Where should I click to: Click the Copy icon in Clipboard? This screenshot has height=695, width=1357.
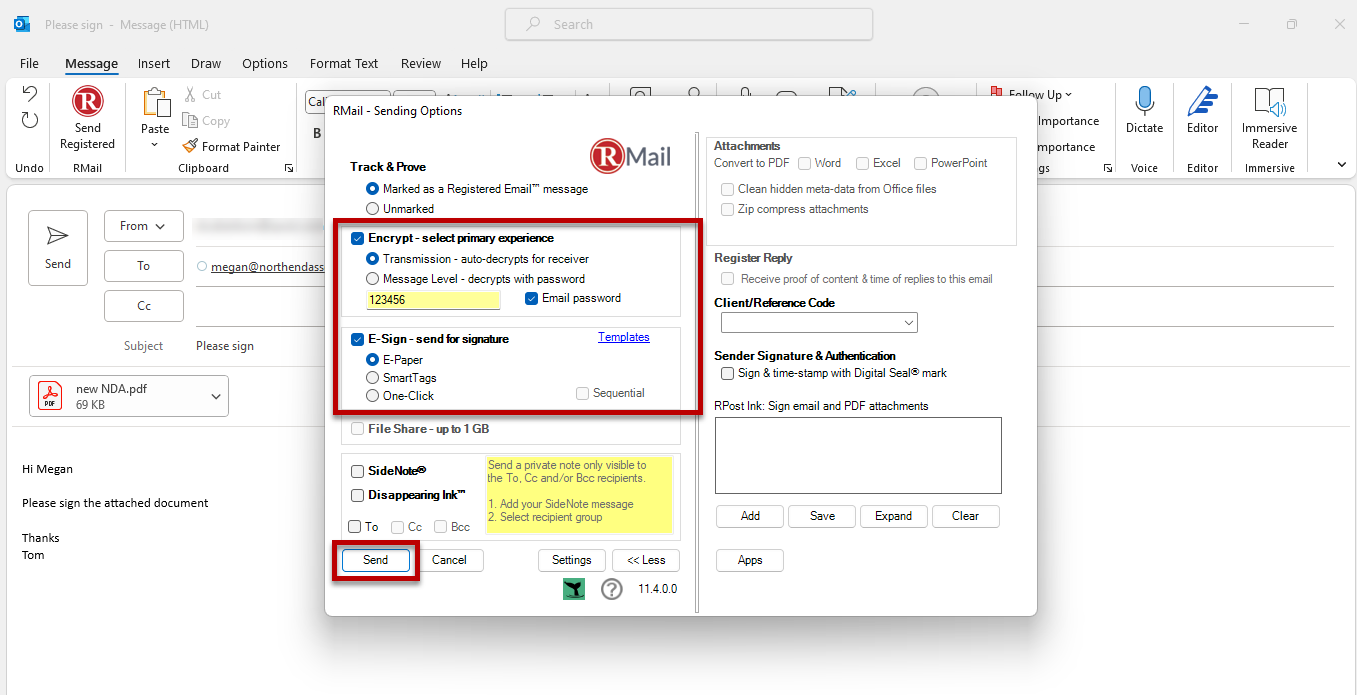(191, 121)
